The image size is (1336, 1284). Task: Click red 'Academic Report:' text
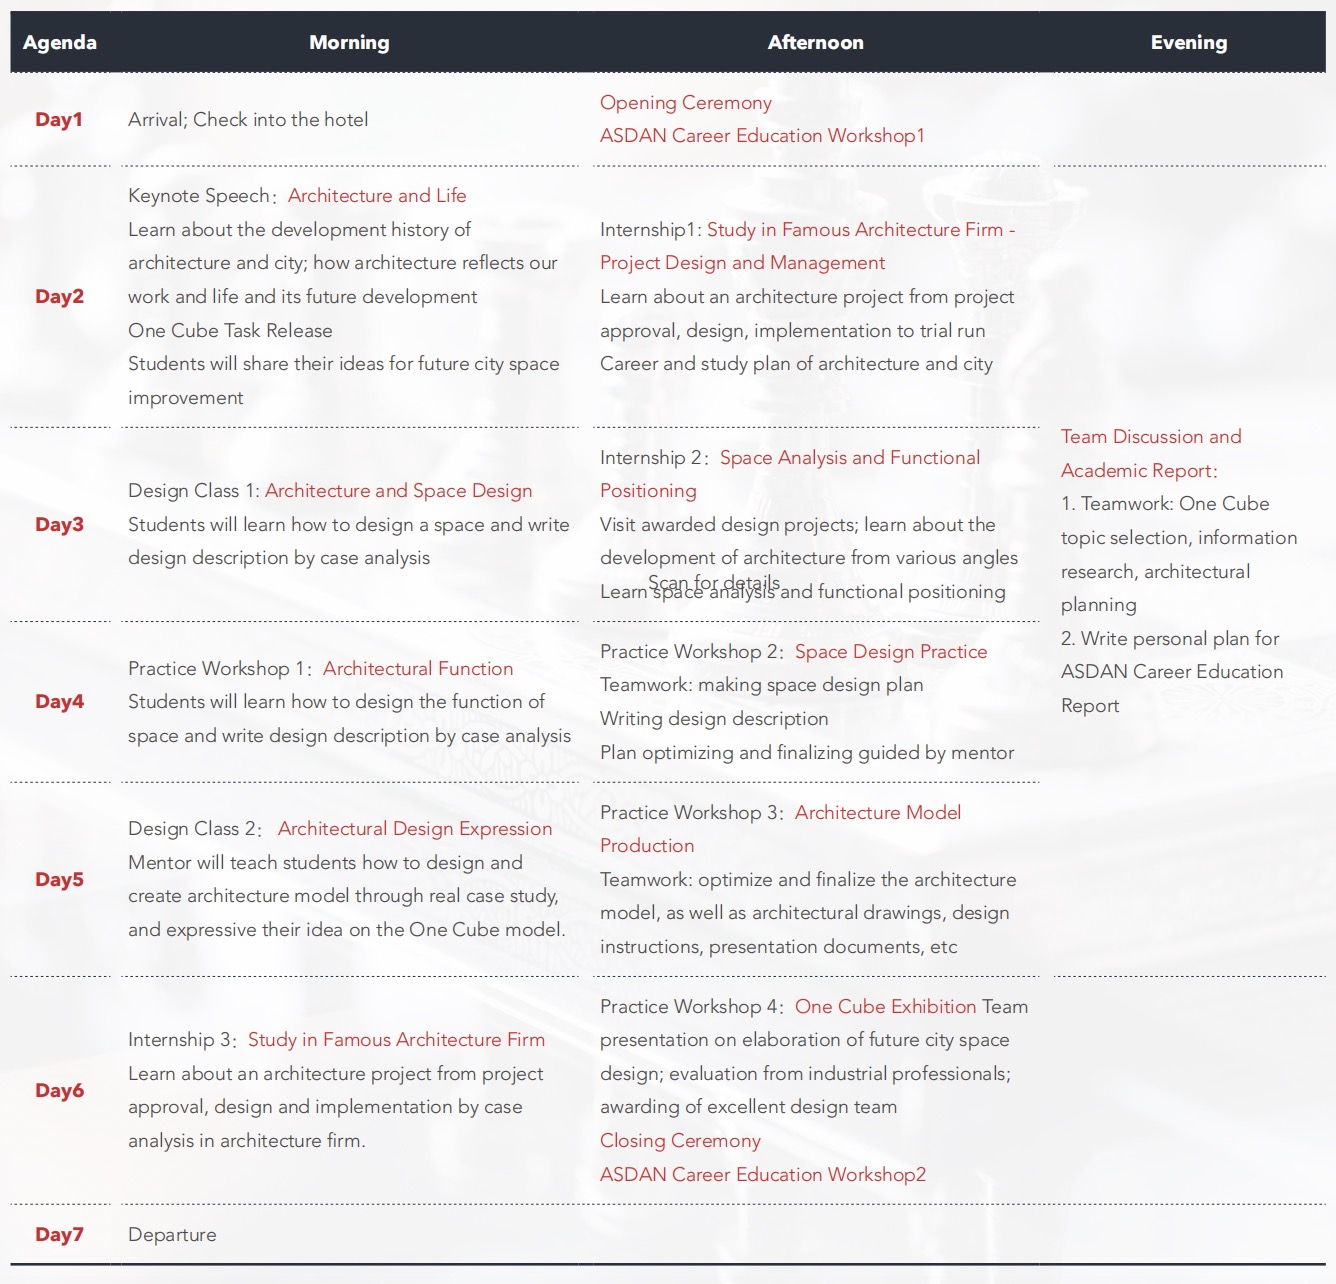click(x=1139, y=471)
